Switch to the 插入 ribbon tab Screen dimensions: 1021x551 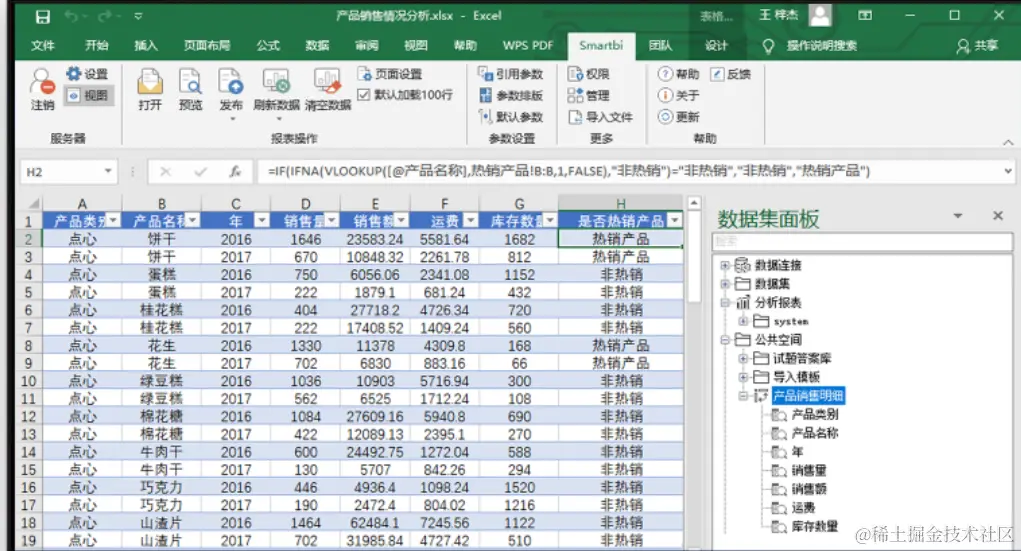[146, 46]
